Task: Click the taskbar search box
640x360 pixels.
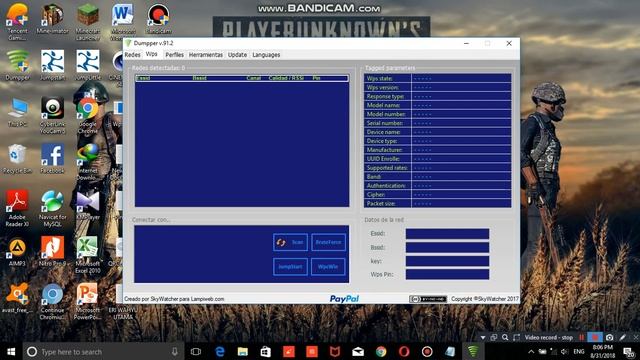Action: pos(103,351)
